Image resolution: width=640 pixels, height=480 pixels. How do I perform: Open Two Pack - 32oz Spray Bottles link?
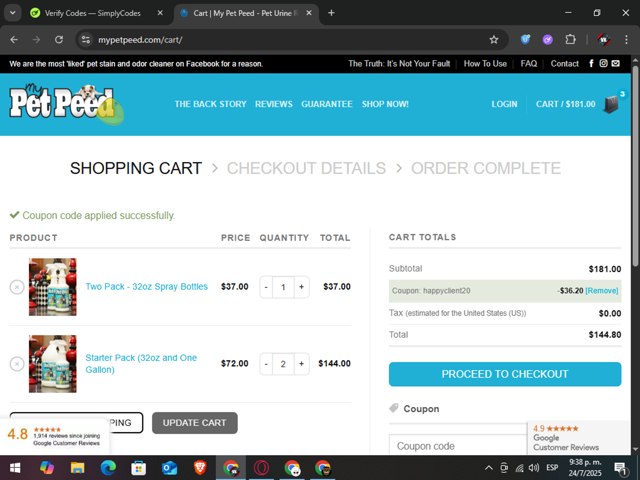(x=147, y=287)
